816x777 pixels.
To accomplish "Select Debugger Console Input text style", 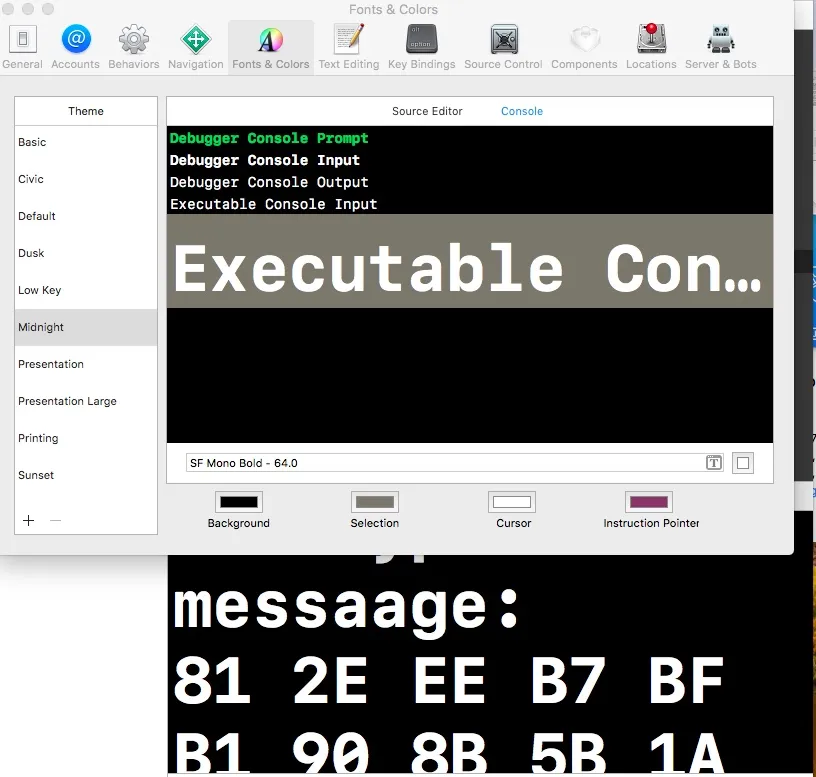I will point(470,160).
